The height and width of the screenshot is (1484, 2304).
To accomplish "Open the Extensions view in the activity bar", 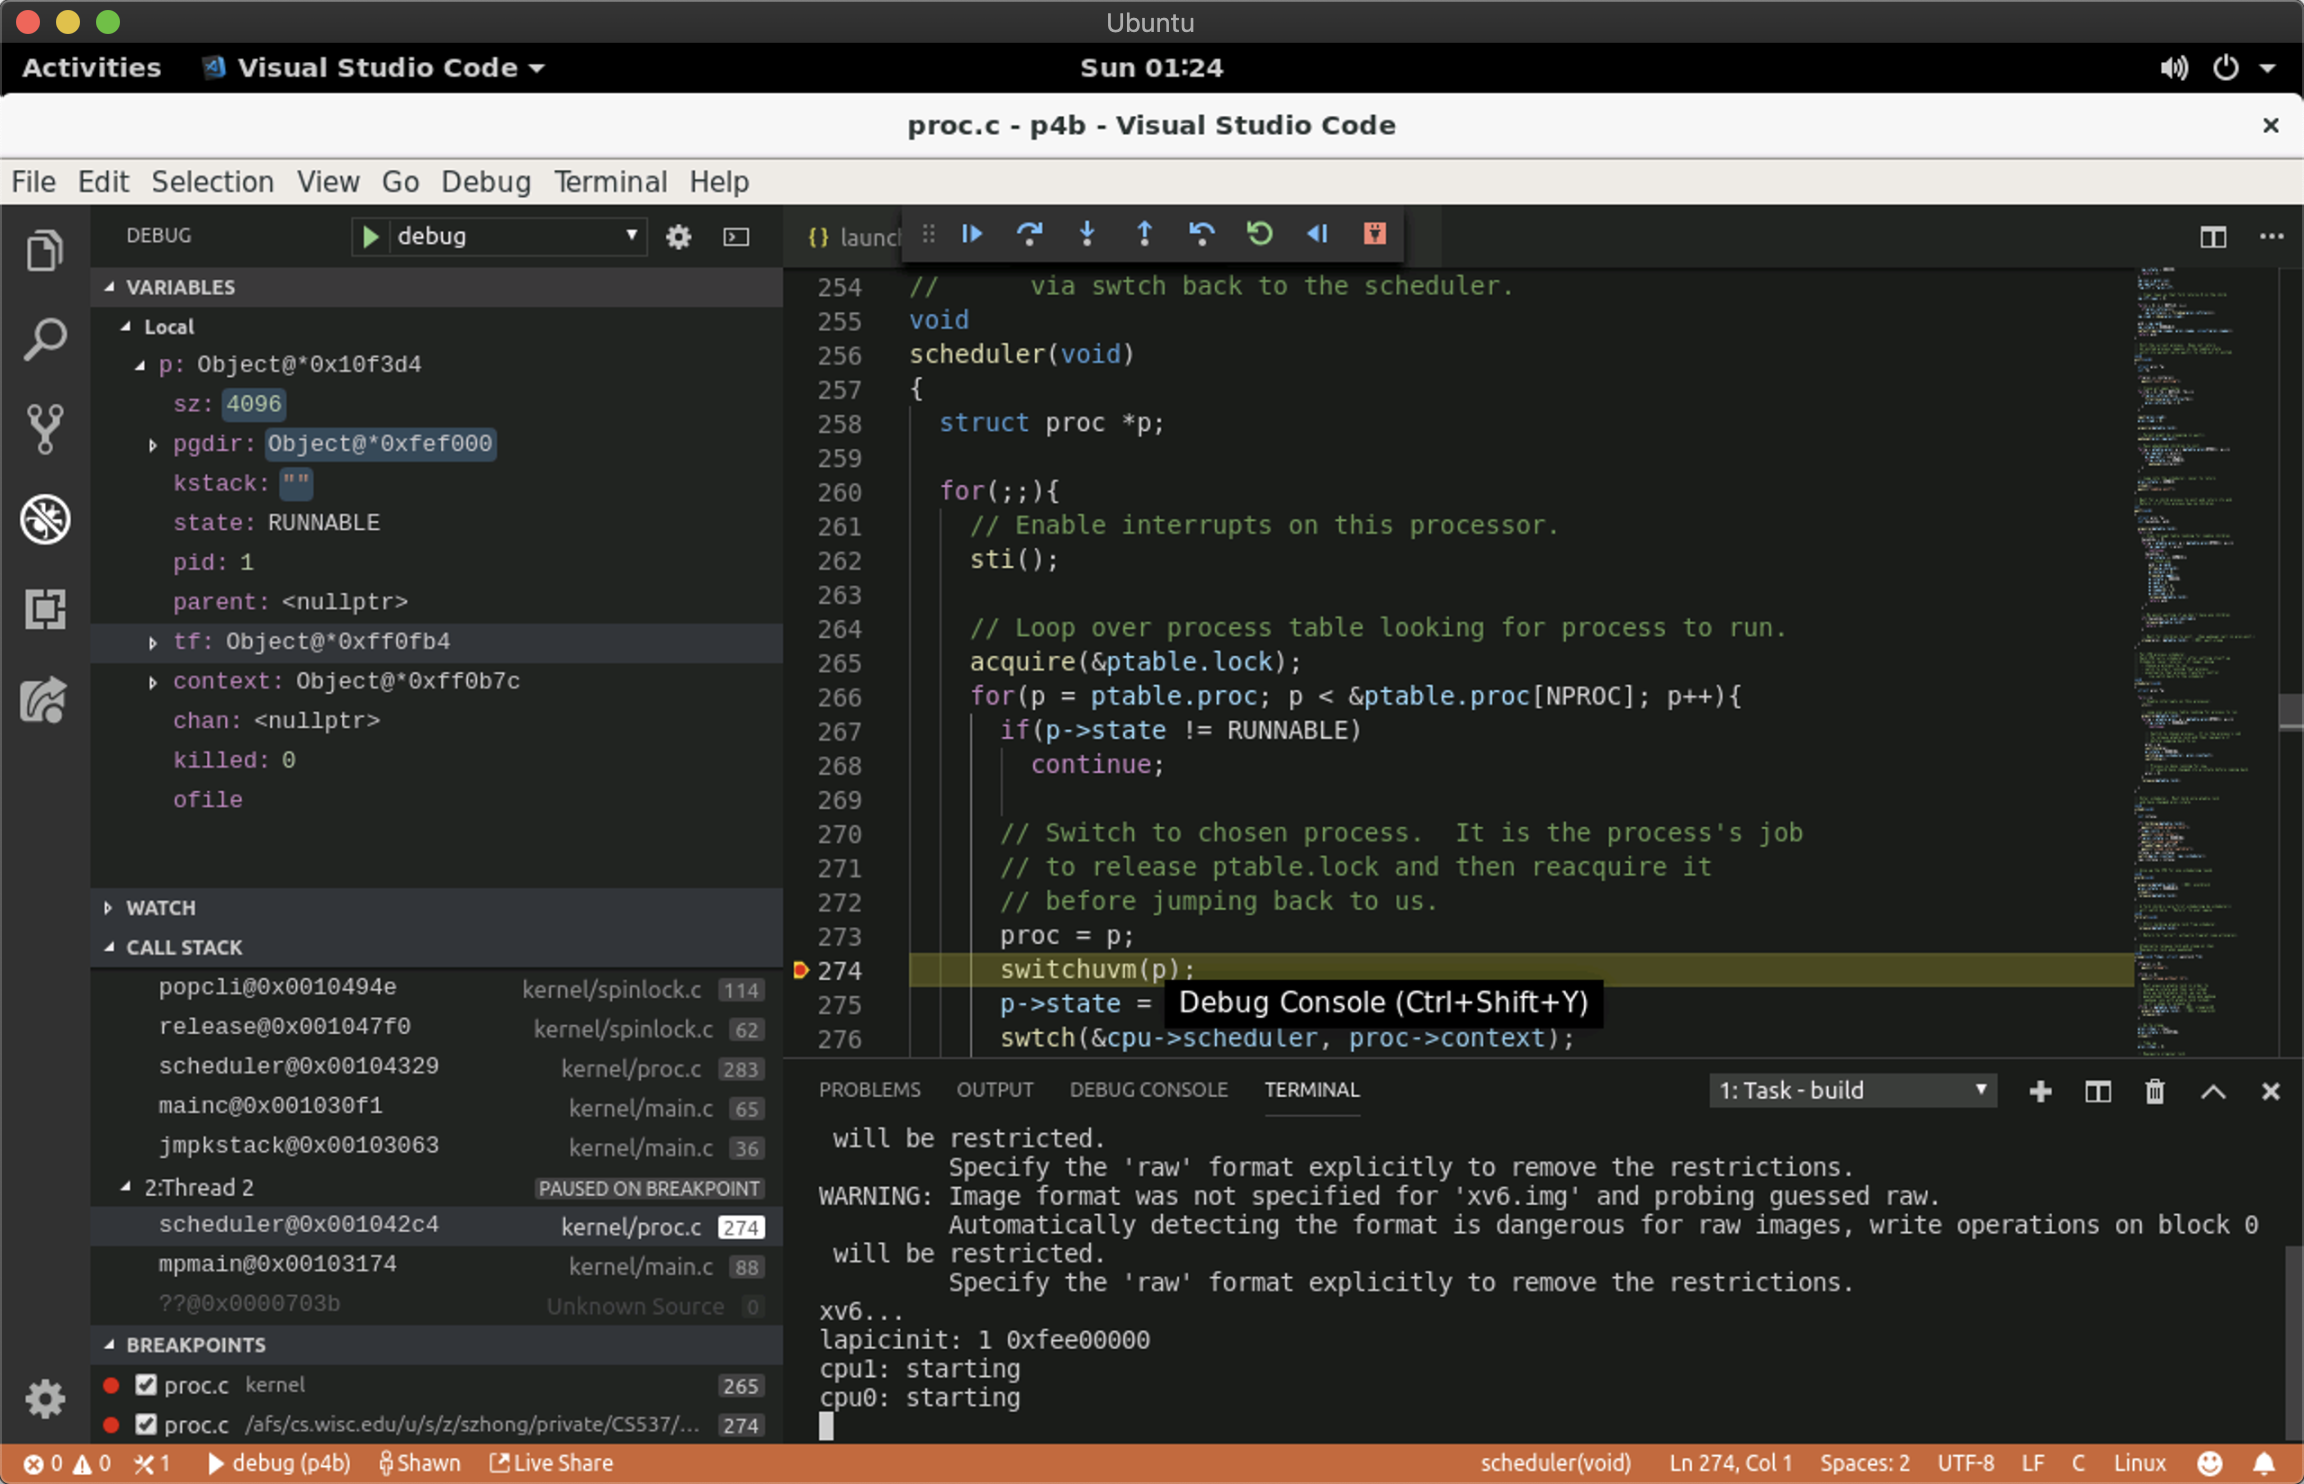I will click(x=45, y=608).
